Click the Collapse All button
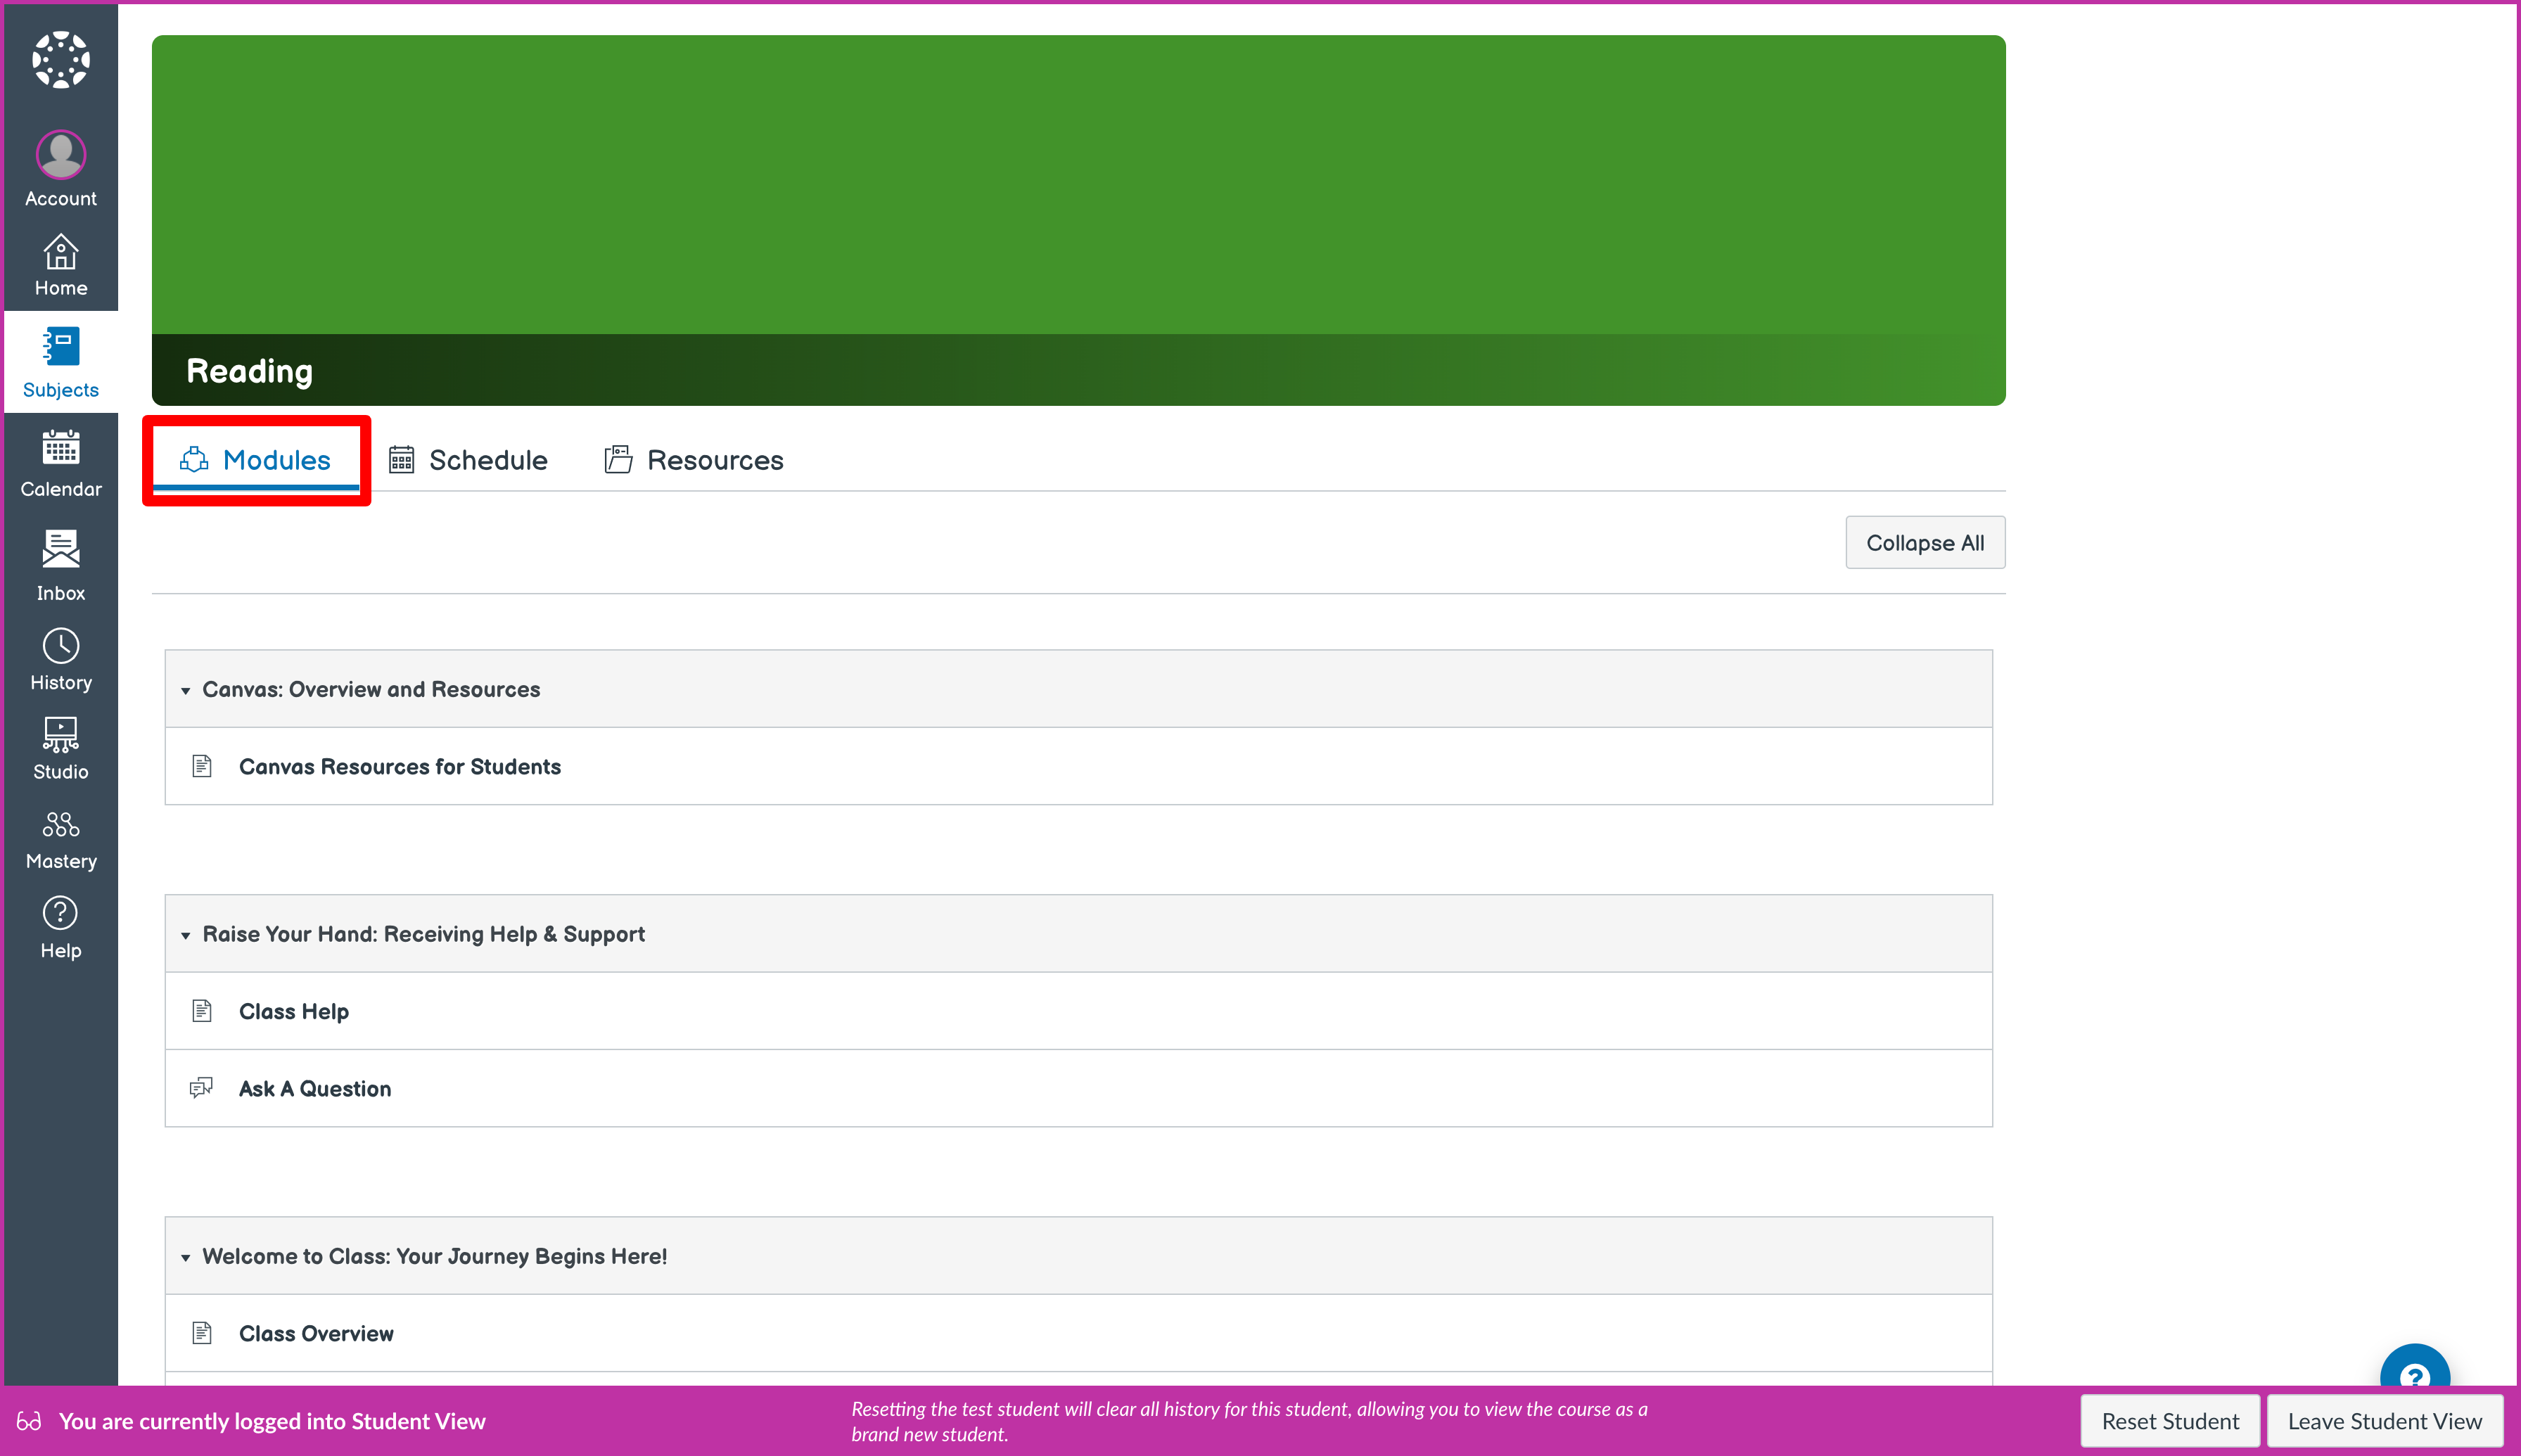The image size is (2521, 1456). [x=1925, y=542]
